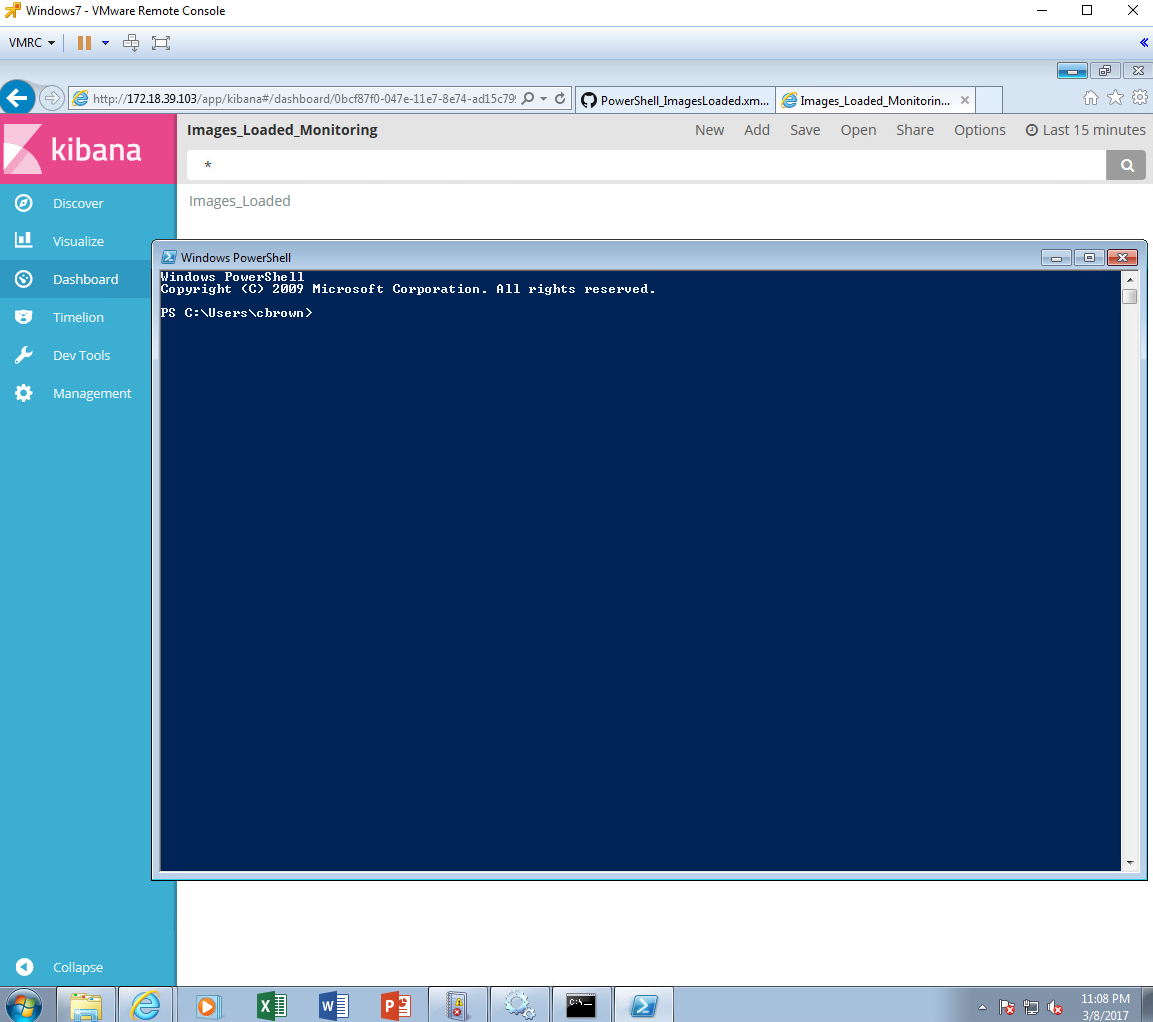This screenshot has width=1153, height=1022.
Task: Go back with the browser back arrow
Action: 18,97
